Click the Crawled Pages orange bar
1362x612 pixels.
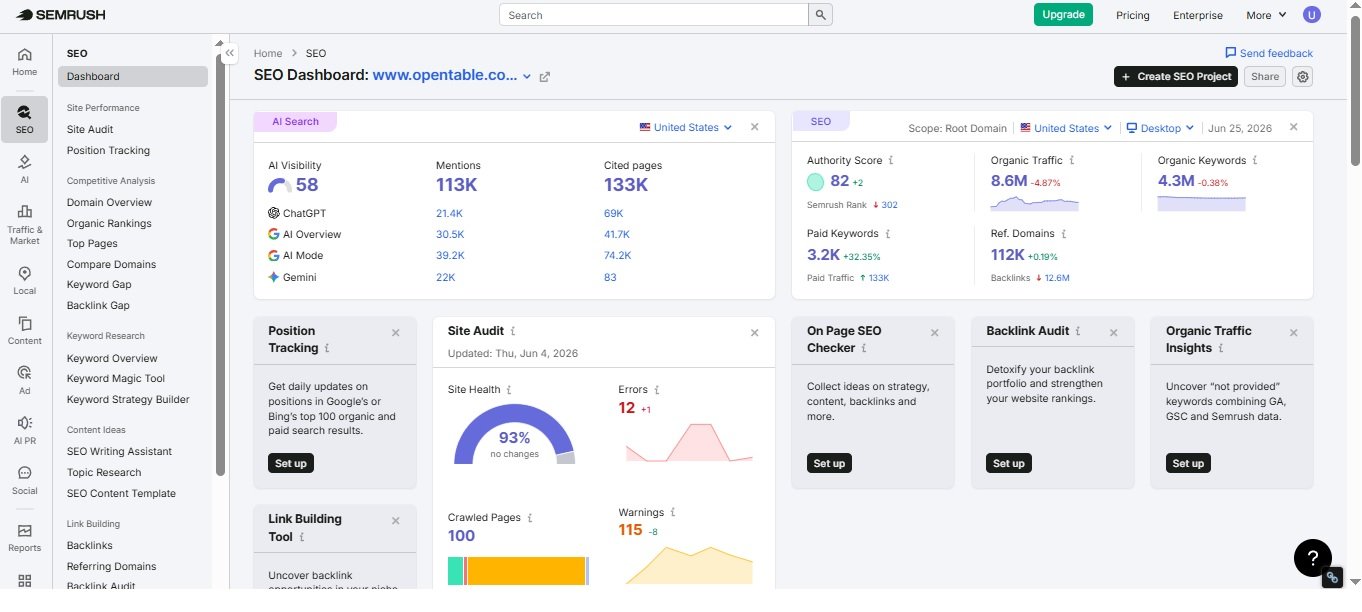coord(526,571)
